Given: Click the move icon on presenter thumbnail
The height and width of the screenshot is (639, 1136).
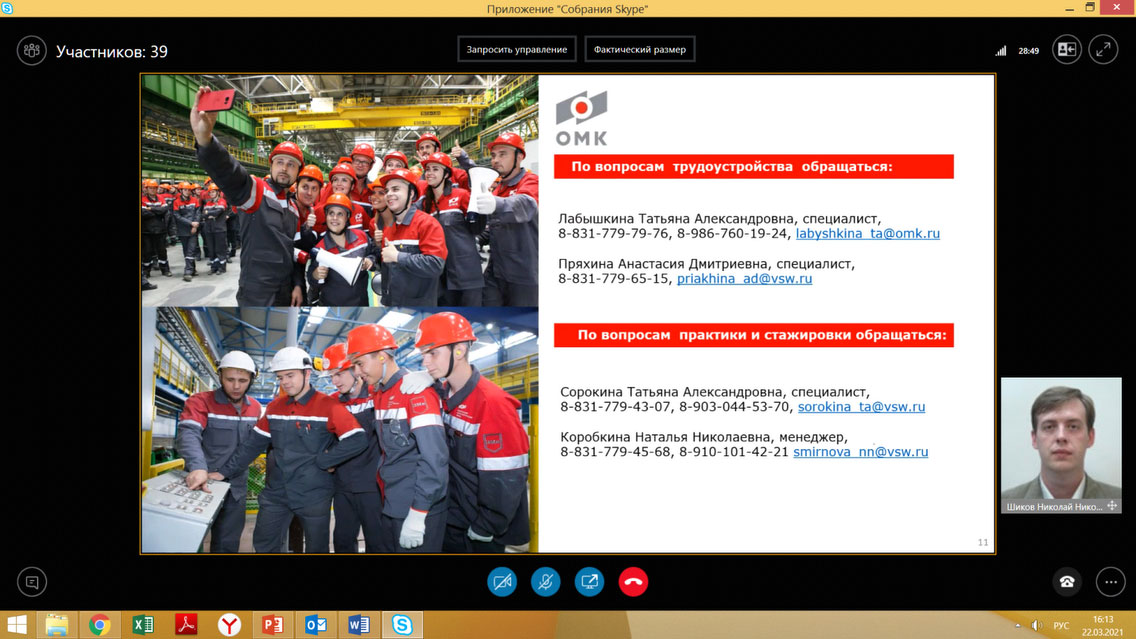Looking at the screenshot, I should pyautogui.click(x=1112, y=506).
